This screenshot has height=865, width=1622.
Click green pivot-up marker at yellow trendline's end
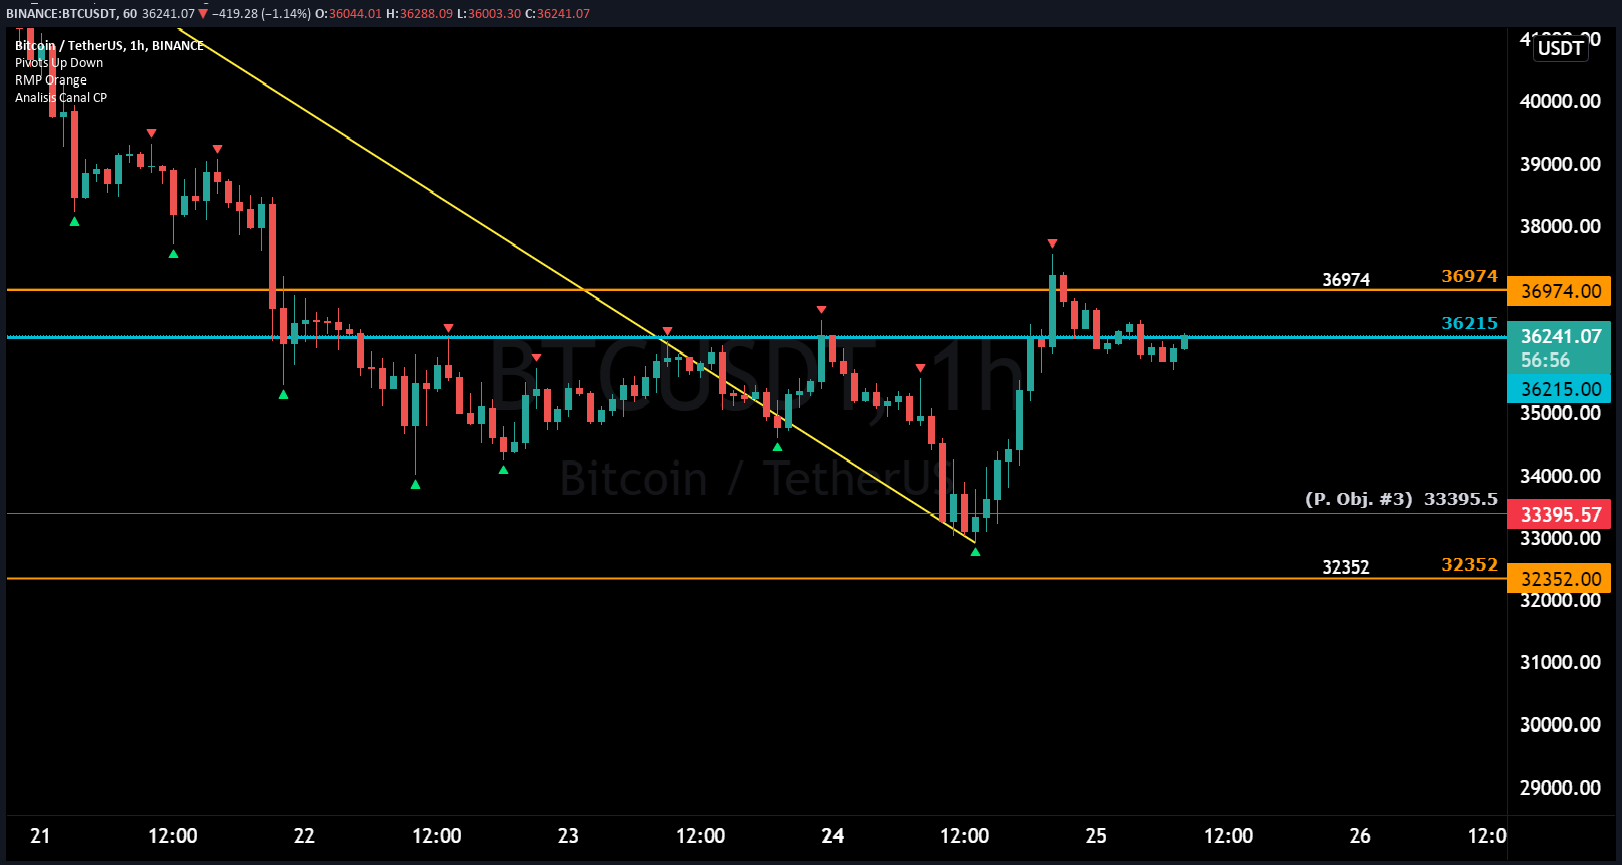click(975, 551)
